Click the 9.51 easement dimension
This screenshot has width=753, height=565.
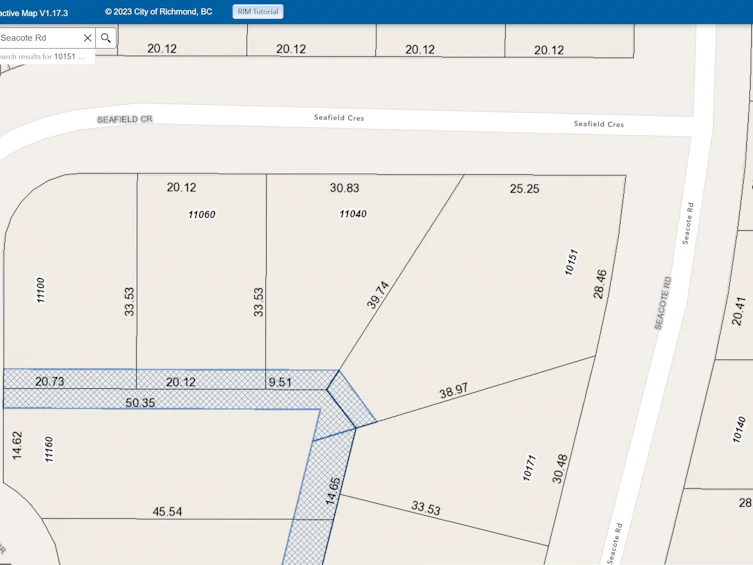[280, 382]
